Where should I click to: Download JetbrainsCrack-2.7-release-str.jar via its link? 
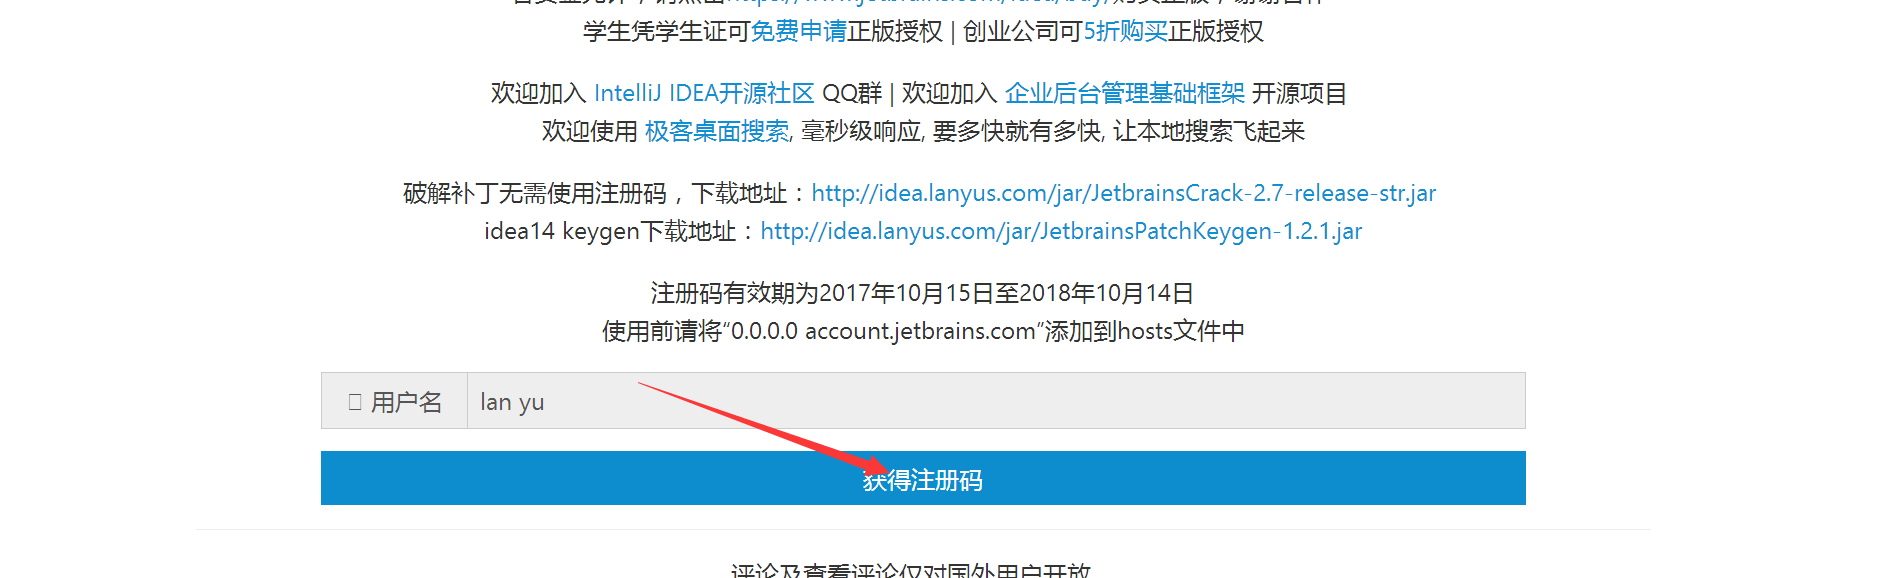(x=1124, y=193)
